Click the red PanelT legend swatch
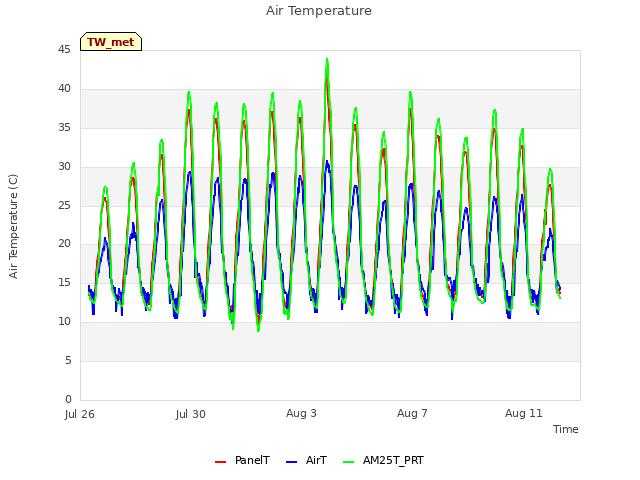640x480 pixels. (220, 462)
